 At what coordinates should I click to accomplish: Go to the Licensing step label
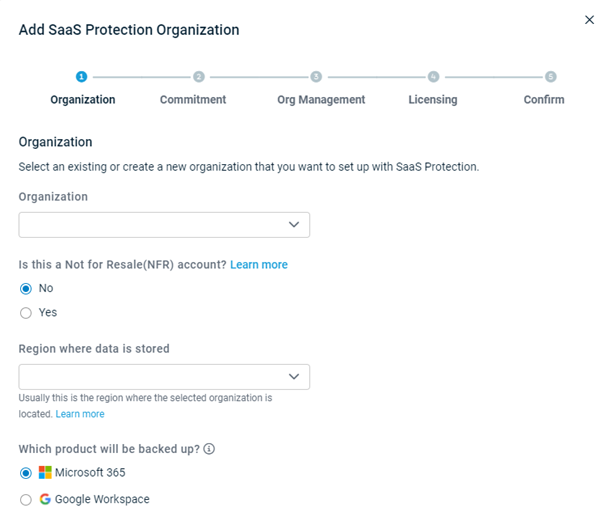(x=433, y=100)
